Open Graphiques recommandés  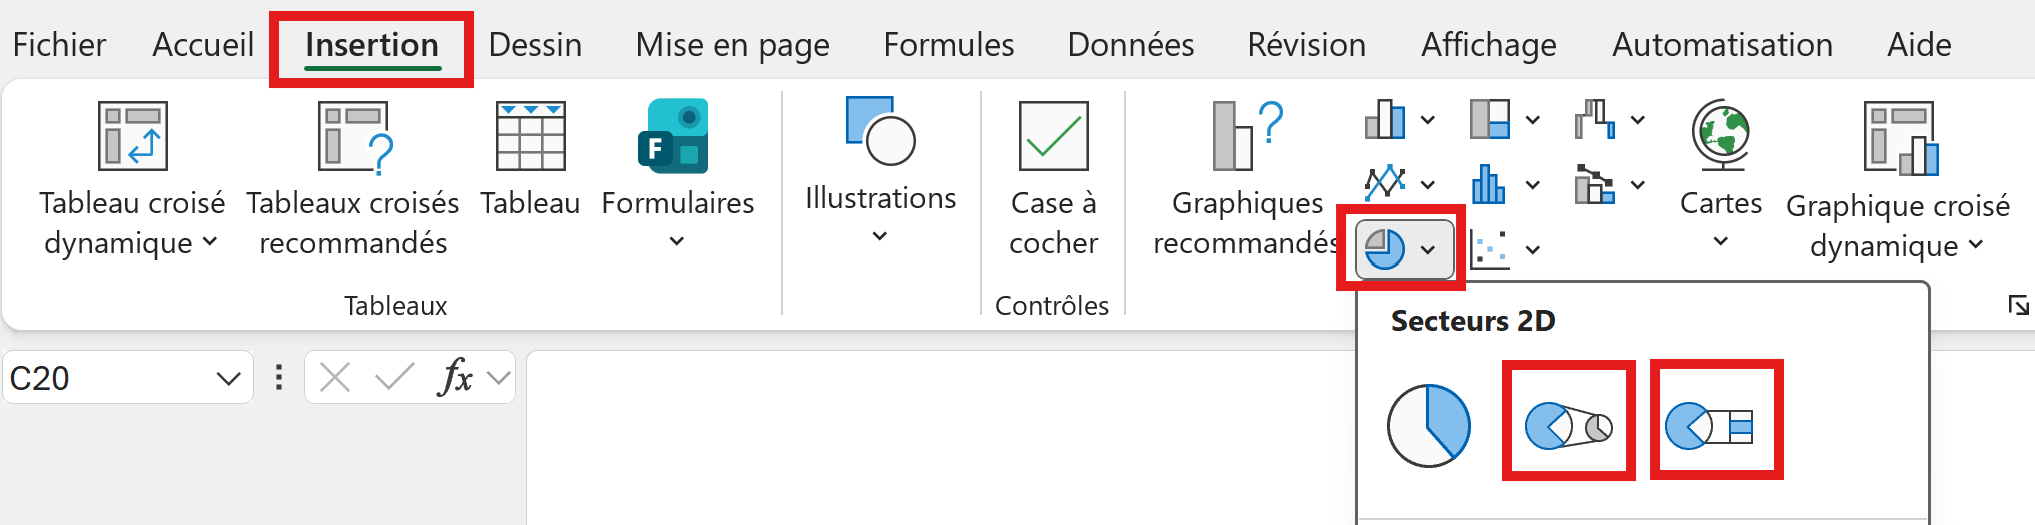click(x=1247, y=136)
